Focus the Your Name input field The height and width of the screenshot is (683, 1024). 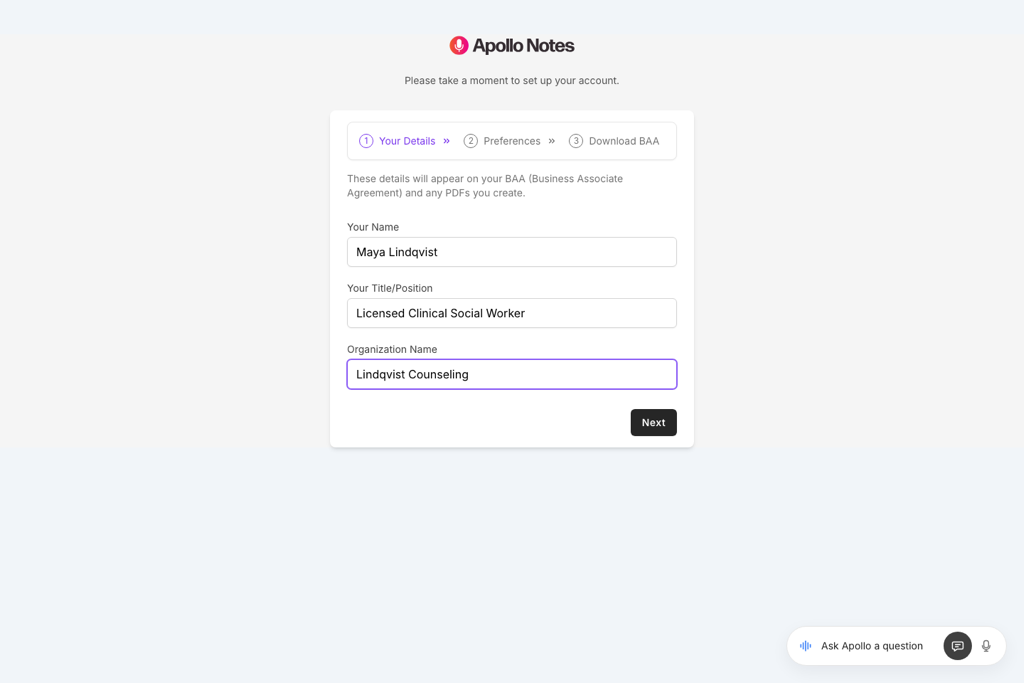(x=512, y=252)
